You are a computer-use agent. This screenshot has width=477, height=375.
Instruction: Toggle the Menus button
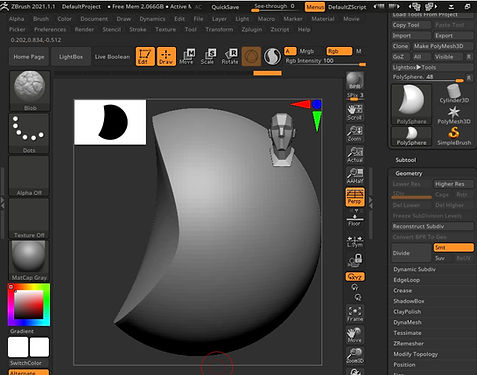click(314, 7)
